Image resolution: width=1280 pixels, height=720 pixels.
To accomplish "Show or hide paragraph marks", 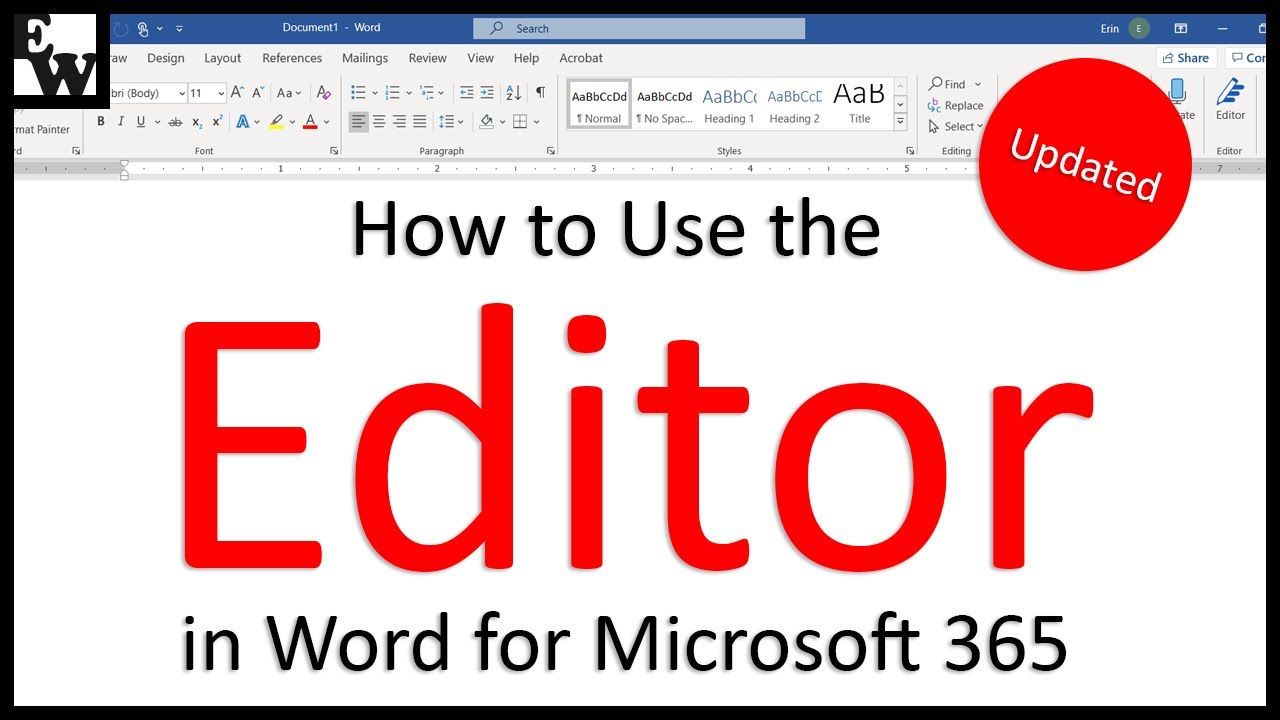I will tap(540, 92).
